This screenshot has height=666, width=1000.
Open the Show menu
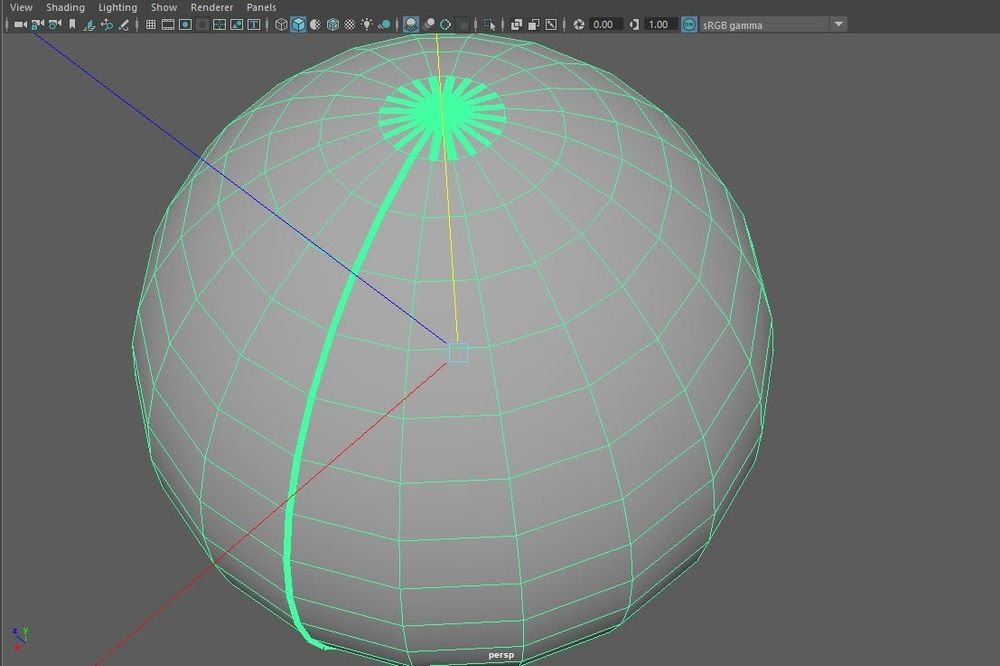(x=164, y=7)
